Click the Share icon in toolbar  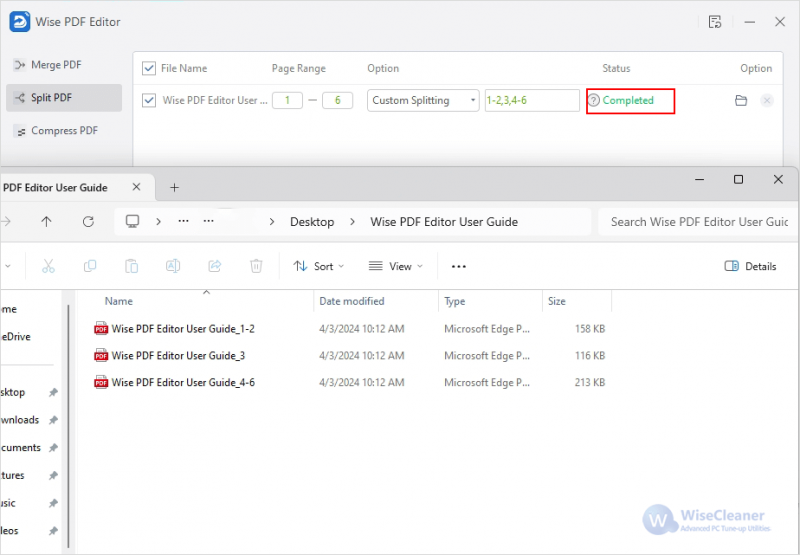(215, 266)
